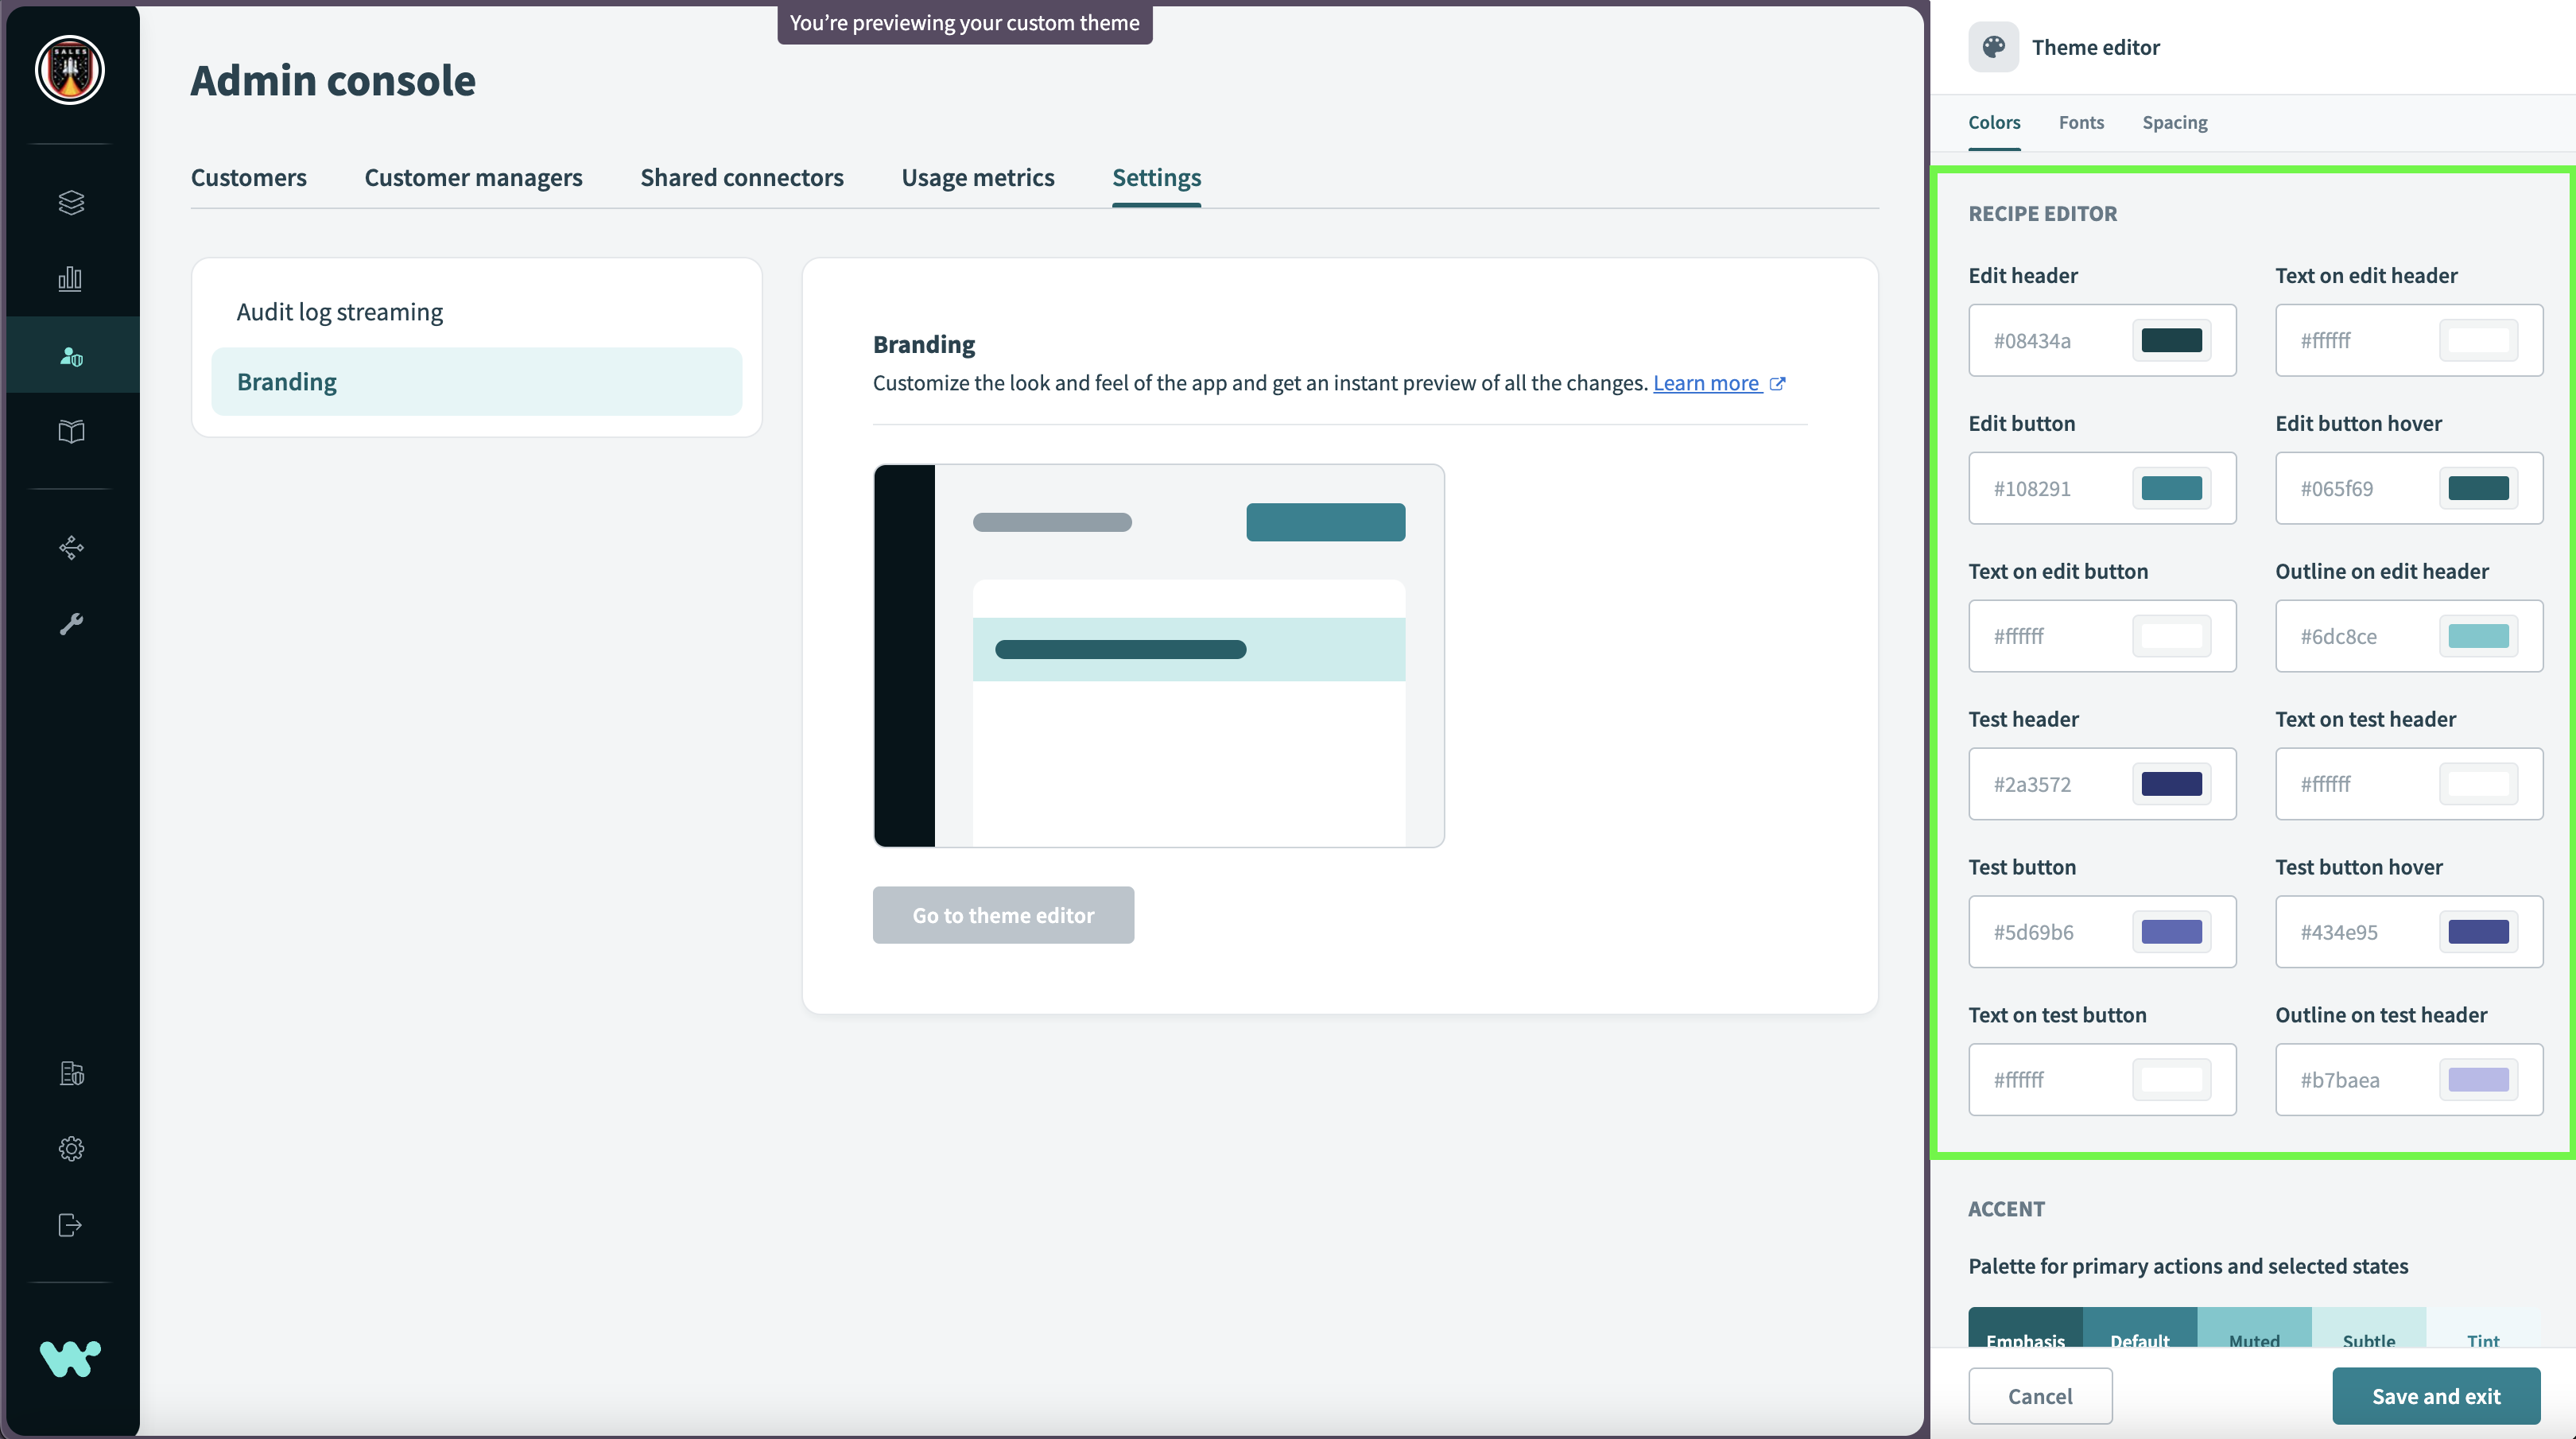Select Audit log streaming in the settings list
This screenshot has height=1439, width=2576.
339,311
